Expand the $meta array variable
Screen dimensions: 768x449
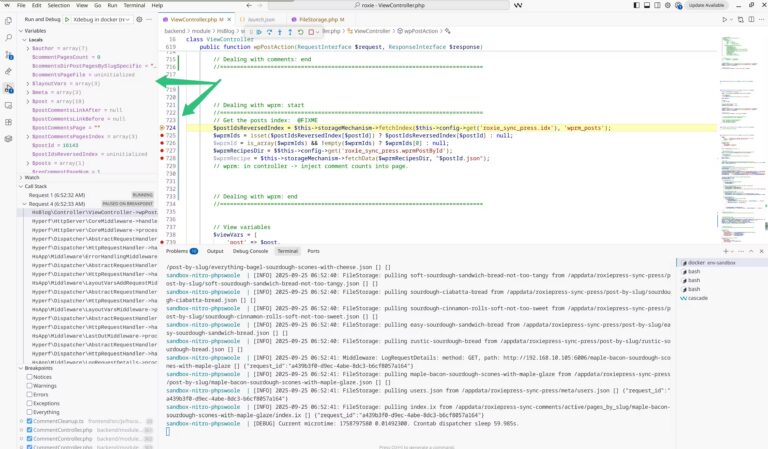click(x=28, y=93)
